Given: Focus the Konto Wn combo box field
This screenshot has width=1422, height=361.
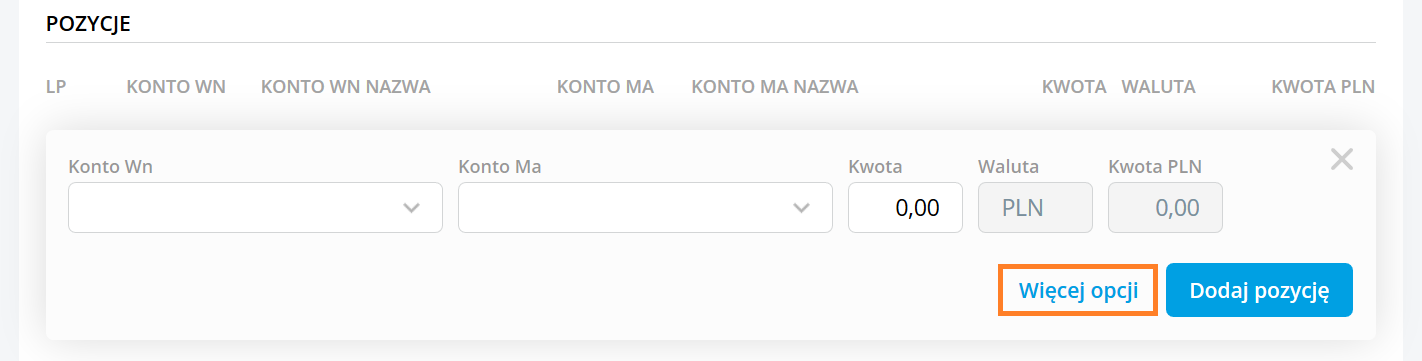Looking at the screenshot, I should pos(255,207).
